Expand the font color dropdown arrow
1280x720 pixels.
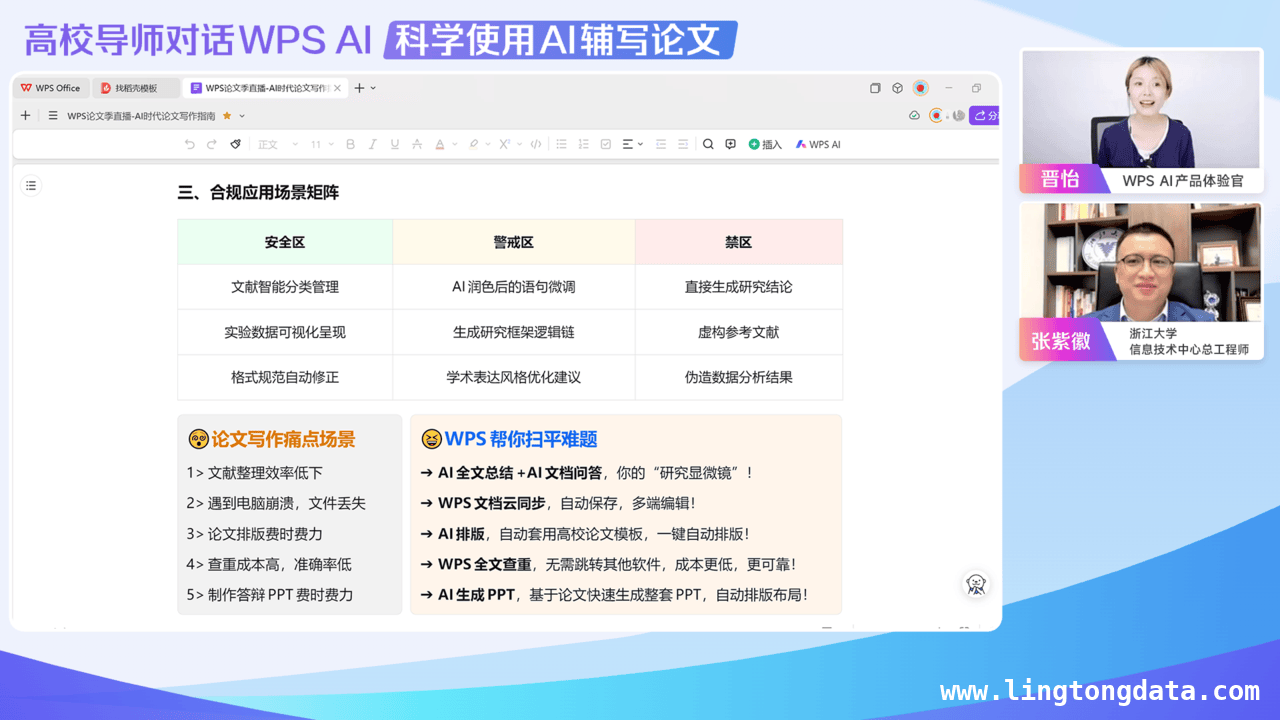tap(453, 144)
